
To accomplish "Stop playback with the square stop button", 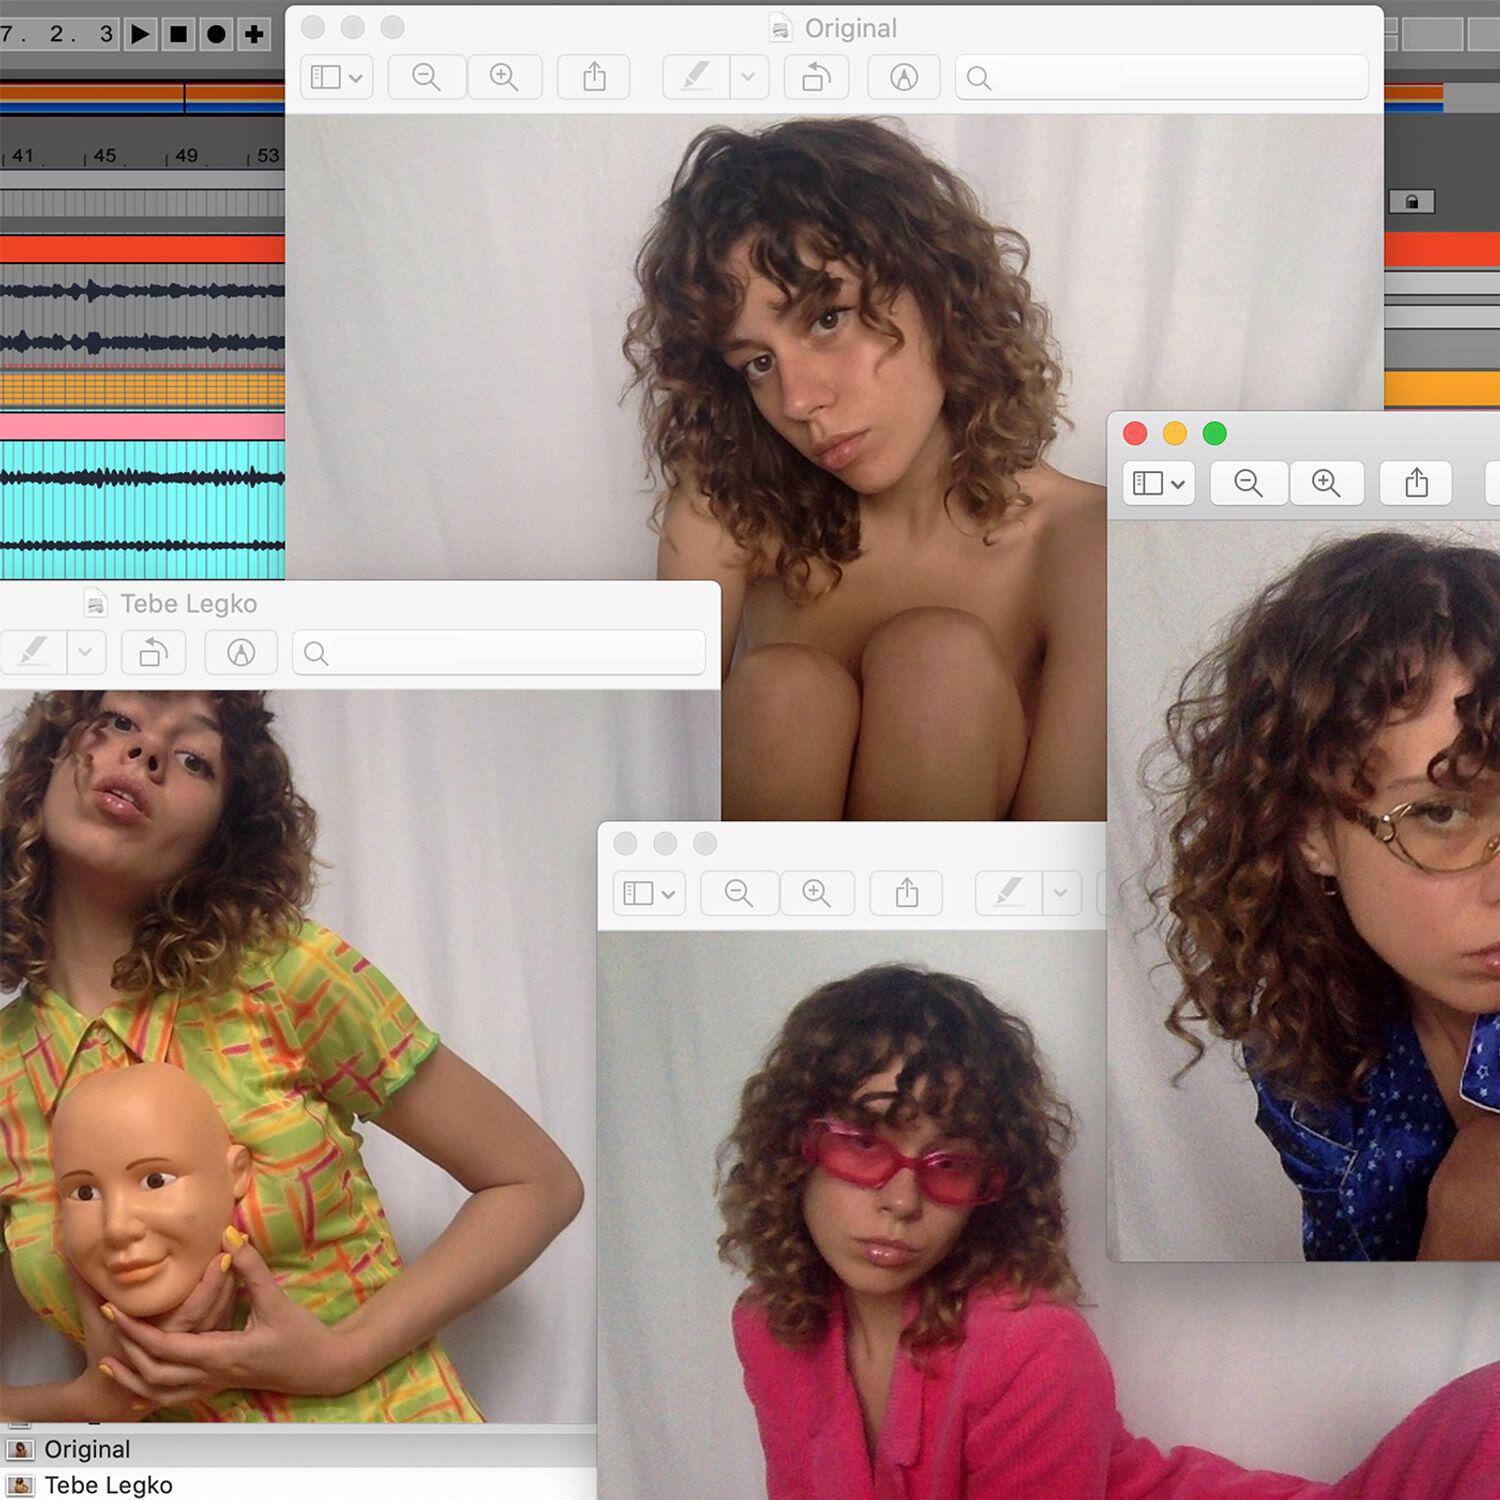I will tap(178, 34).
